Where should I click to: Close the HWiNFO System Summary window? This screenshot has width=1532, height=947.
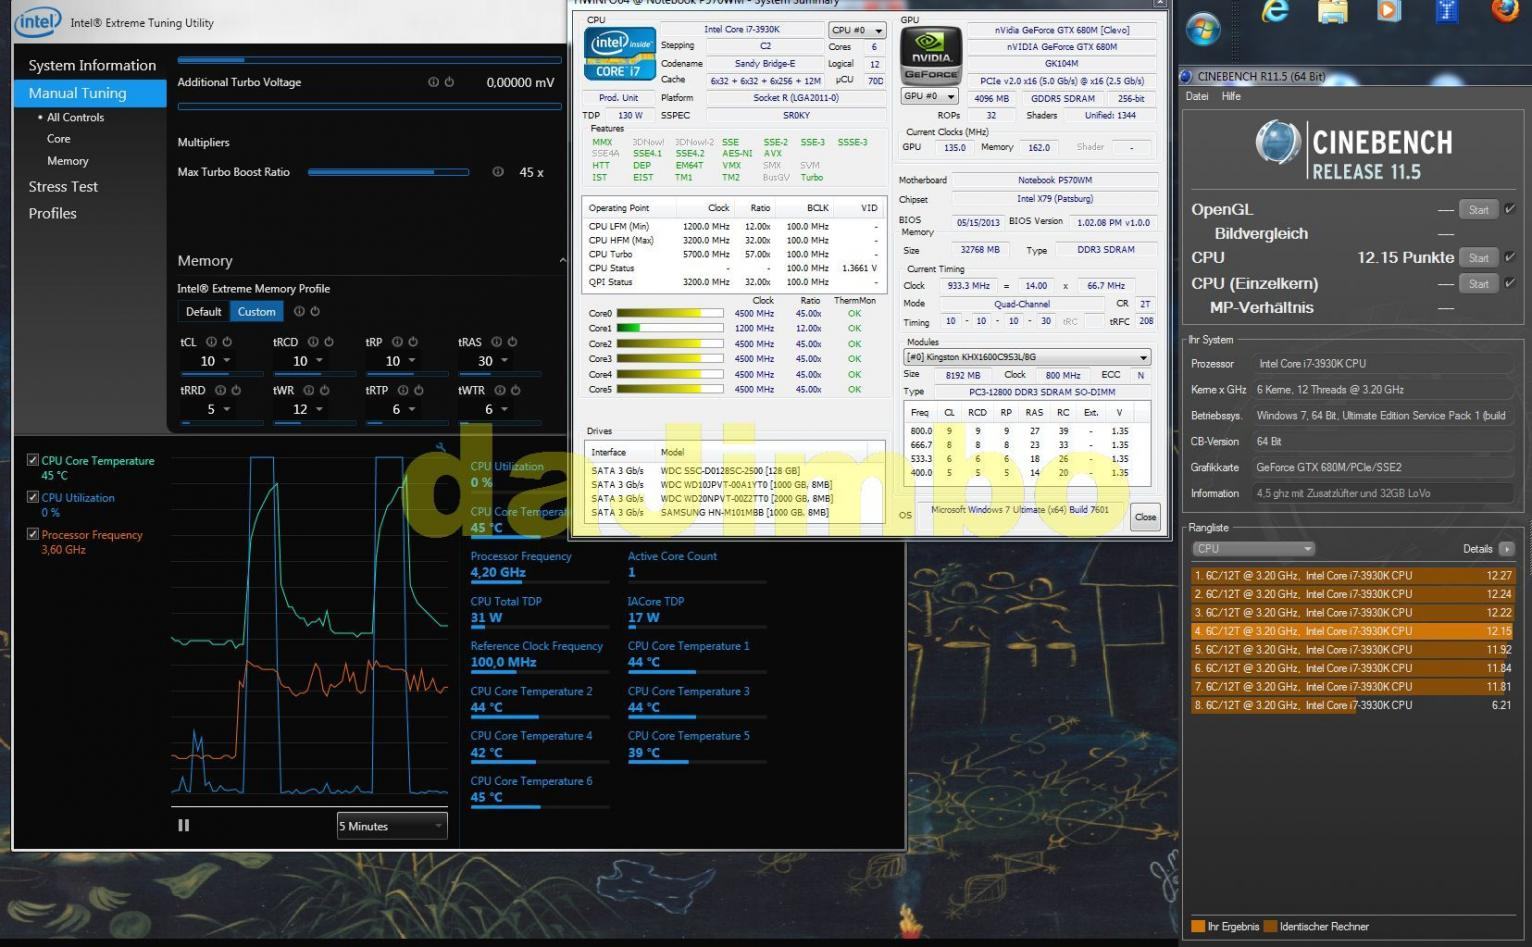click(1145, 517)
